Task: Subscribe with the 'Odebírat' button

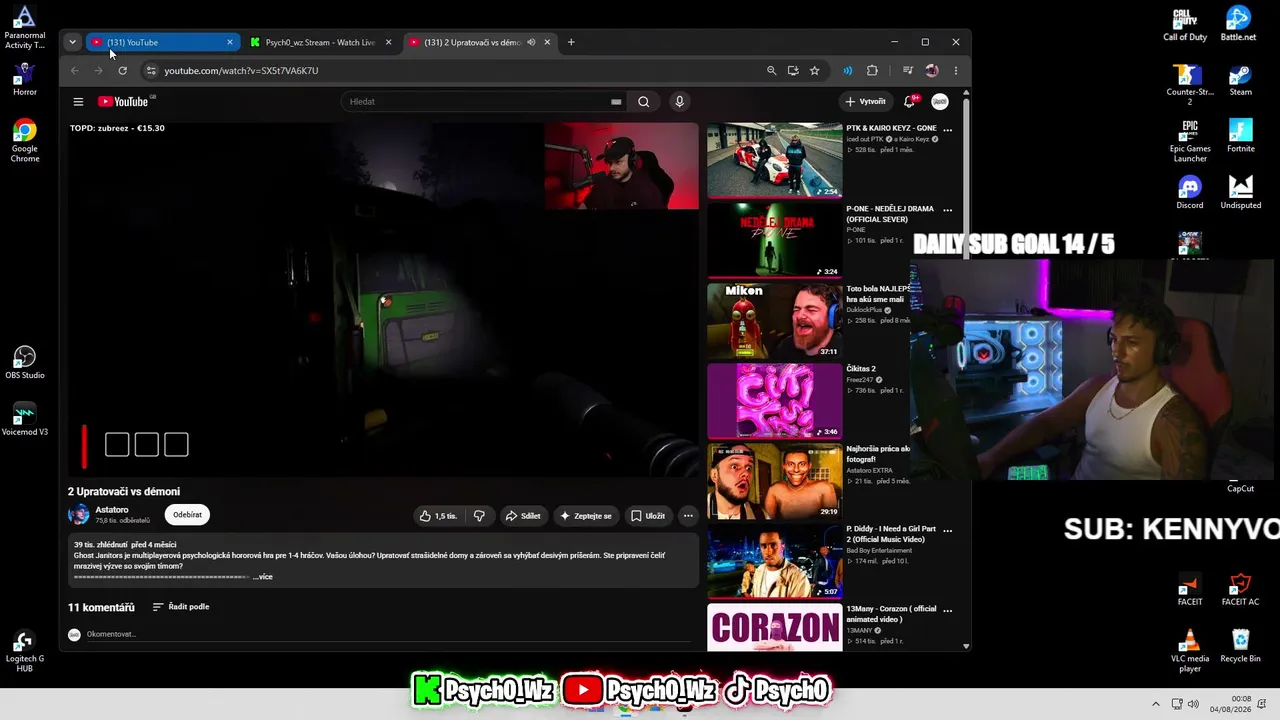Action: point(187,515)
